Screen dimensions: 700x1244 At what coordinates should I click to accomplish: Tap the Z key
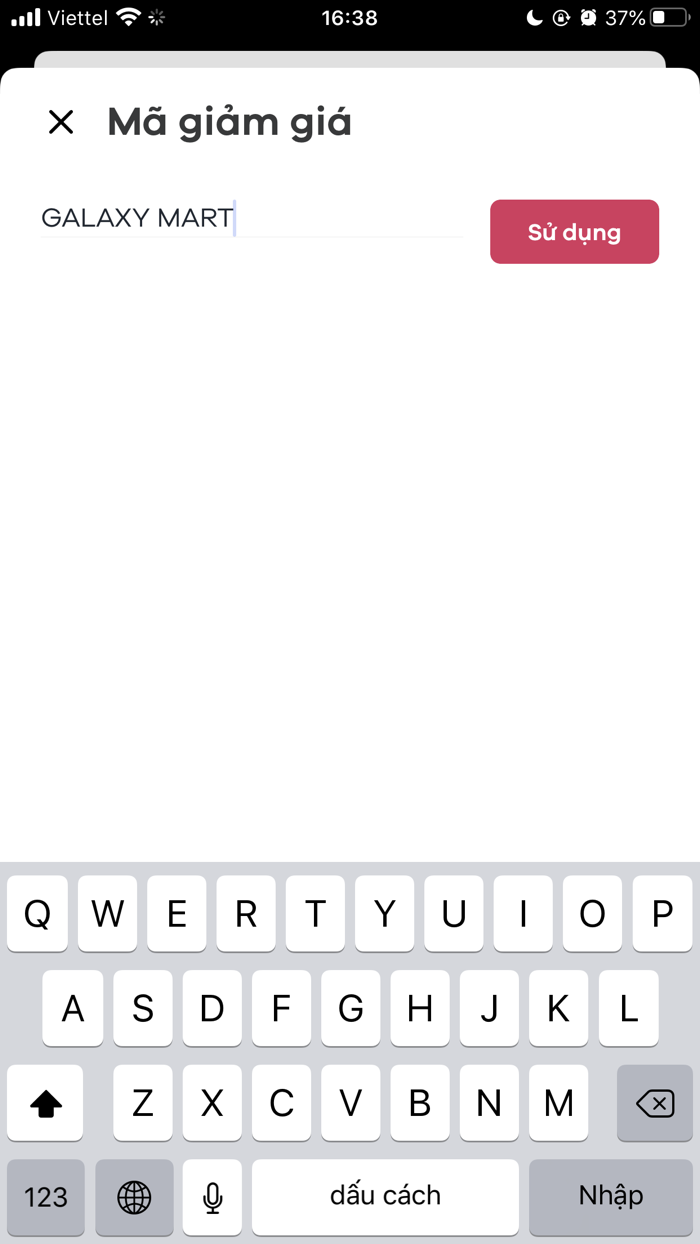point(143,1103)
